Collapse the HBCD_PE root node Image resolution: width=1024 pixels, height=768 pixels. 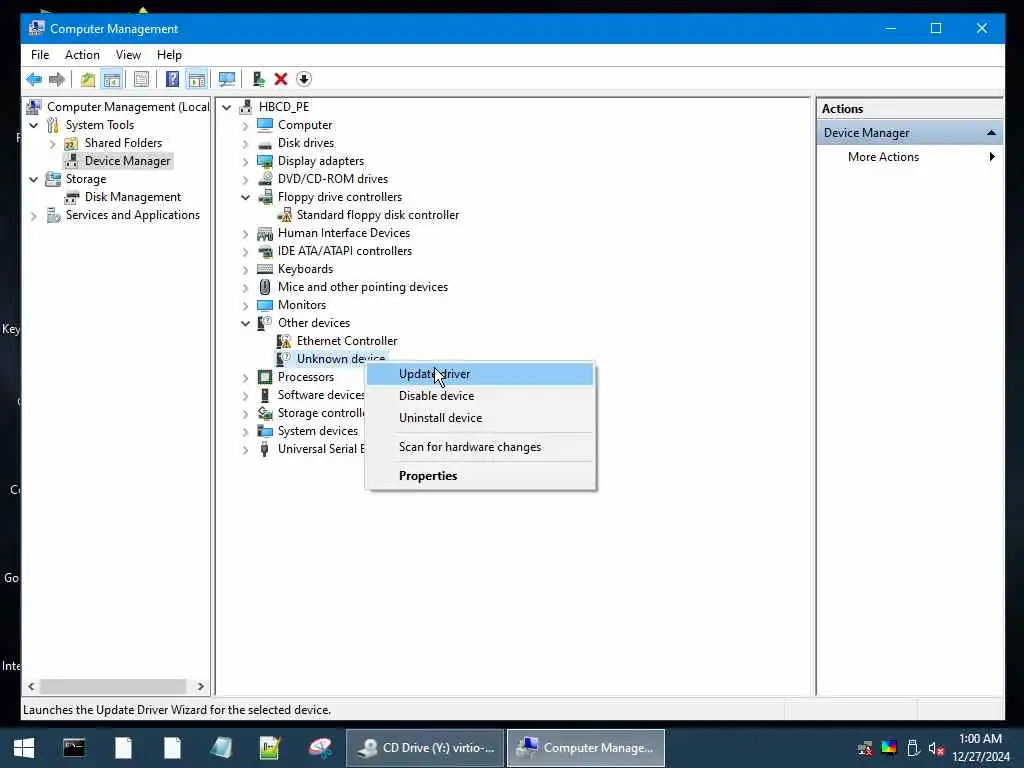tap(227, 107)
